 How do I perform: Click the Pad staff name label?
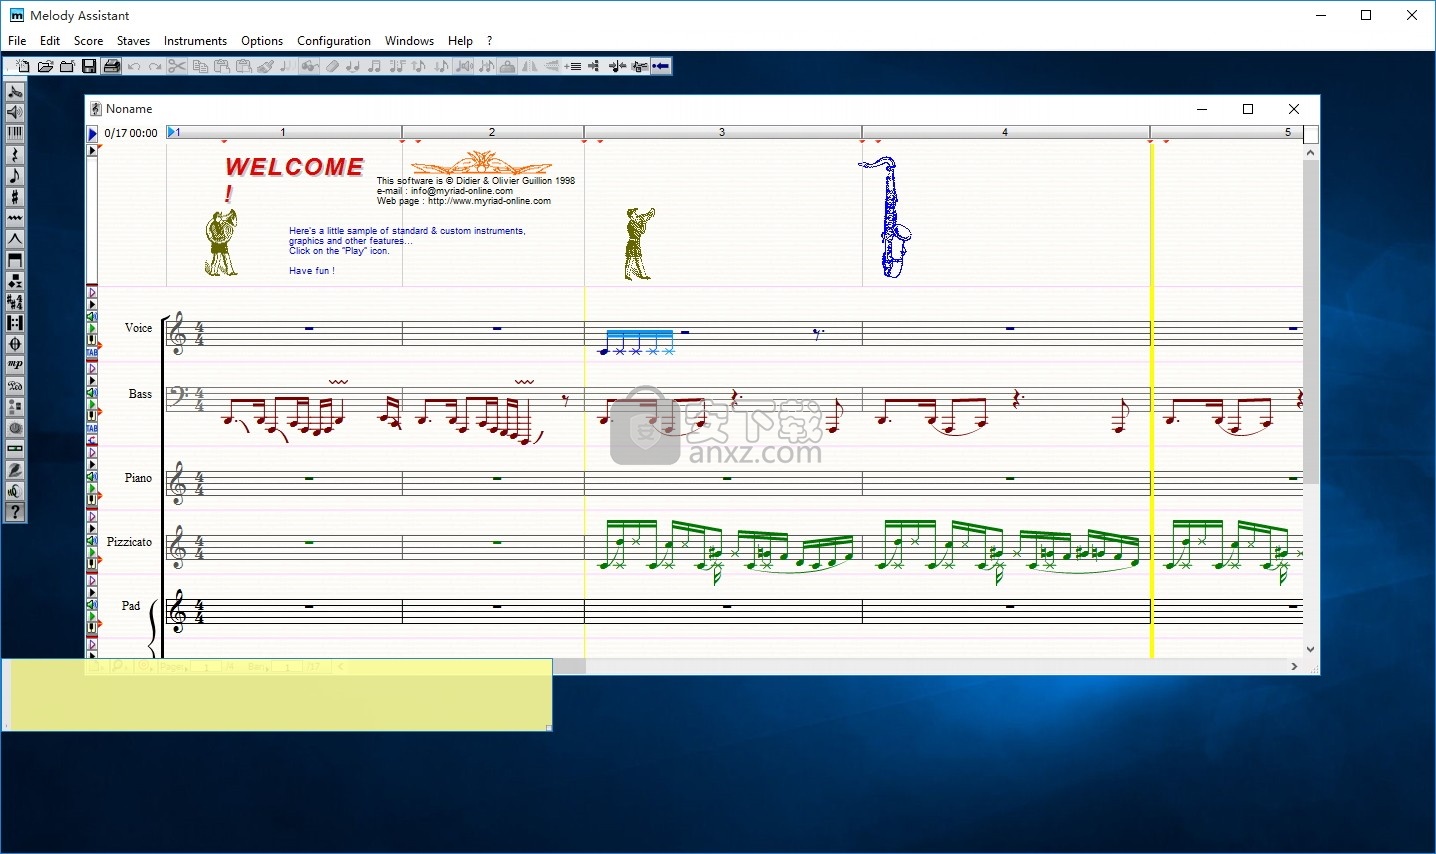tap(131, 606)
